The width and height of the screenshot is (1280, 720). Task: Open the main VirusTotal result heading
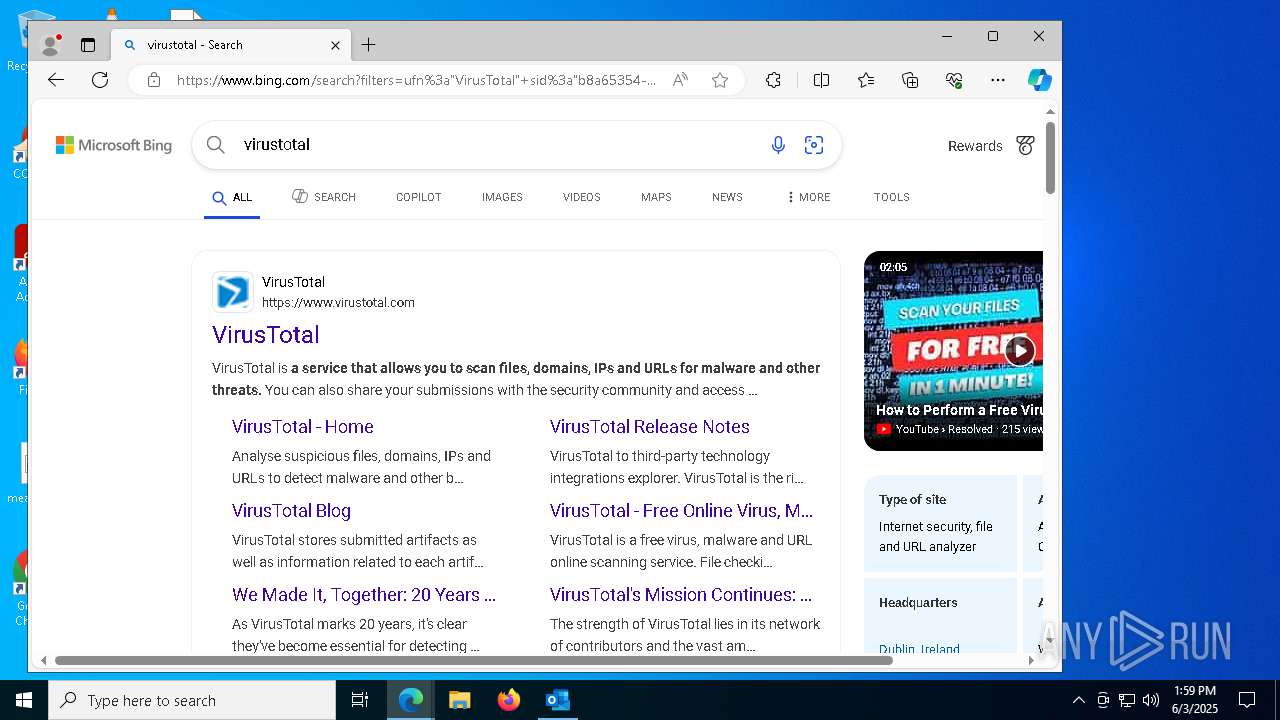tap(266, 335)
